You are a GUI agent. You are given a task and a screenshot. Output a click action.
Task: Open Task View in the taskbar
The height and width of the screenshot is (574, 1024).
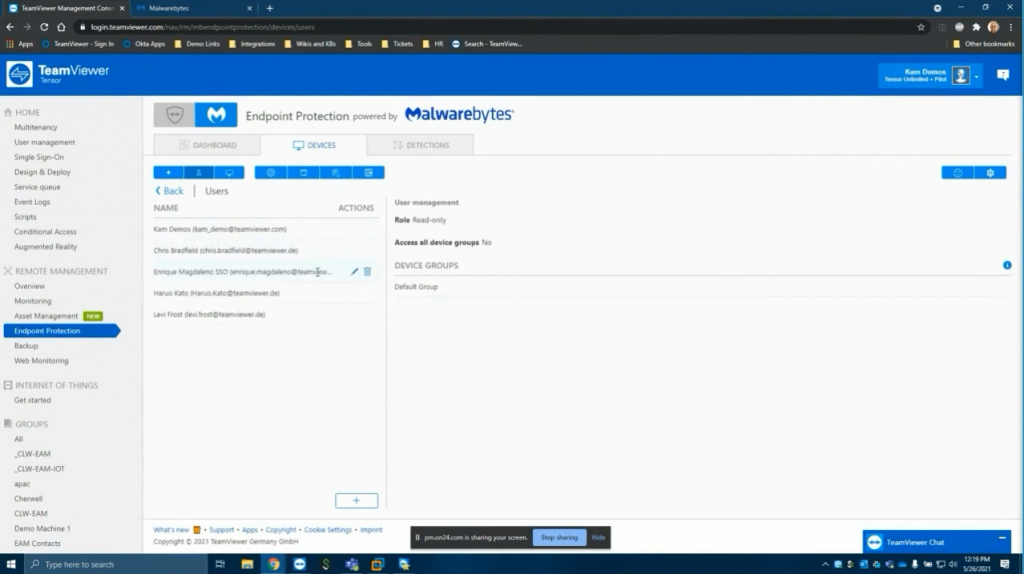pyautogui.click(x=220, y=564)
